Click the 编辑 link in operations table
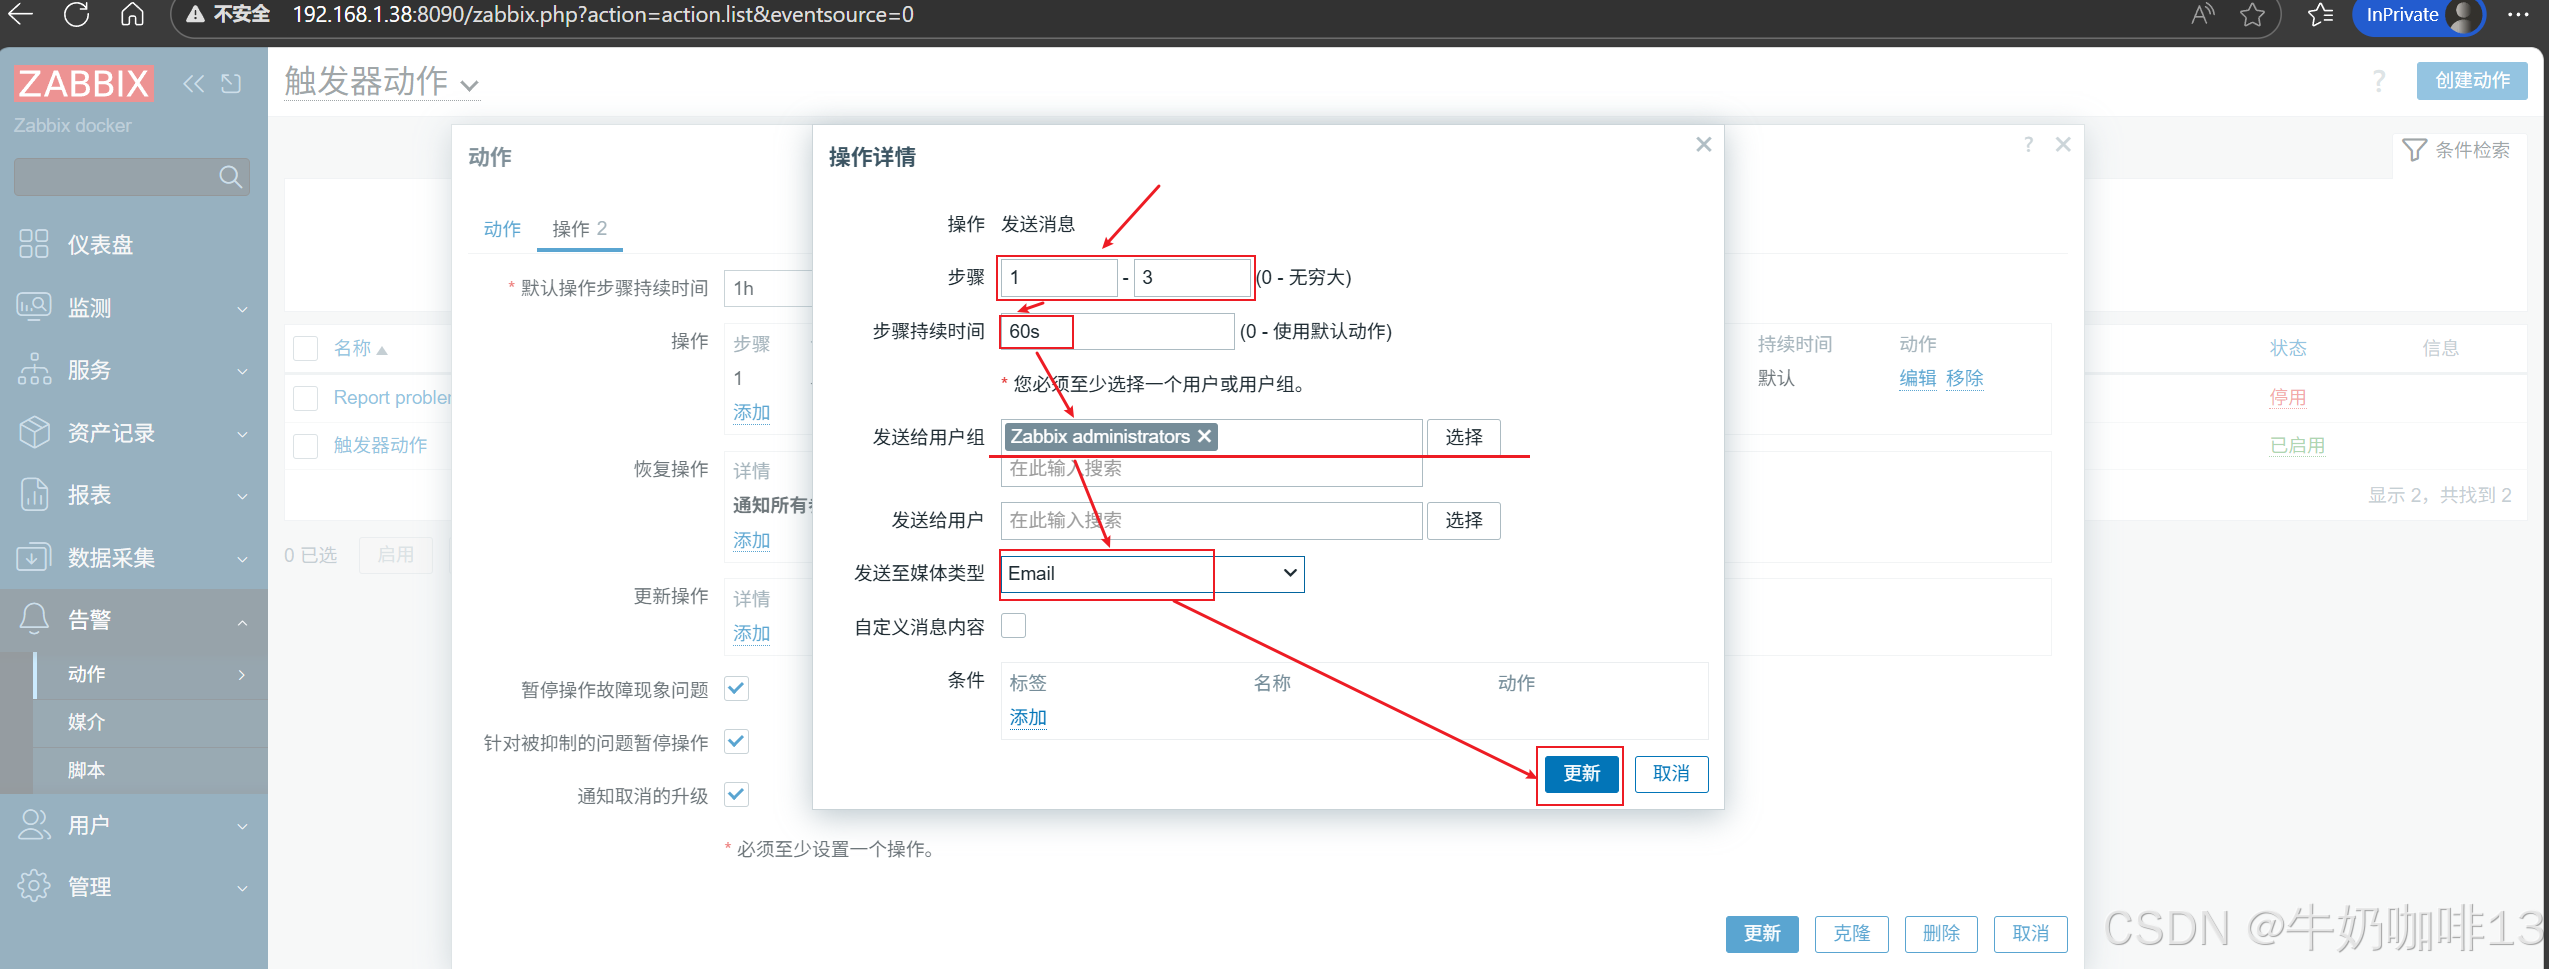 1917,378
